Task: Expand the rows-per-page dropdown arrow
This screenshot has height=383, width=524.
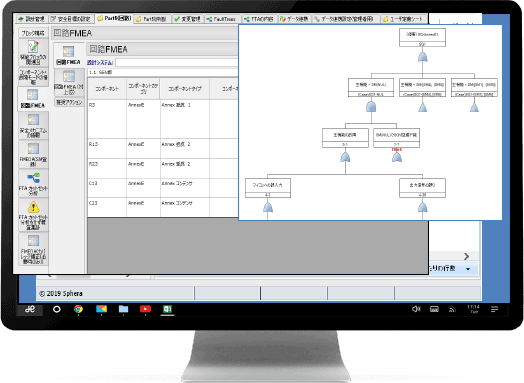Action: [468, 269]
